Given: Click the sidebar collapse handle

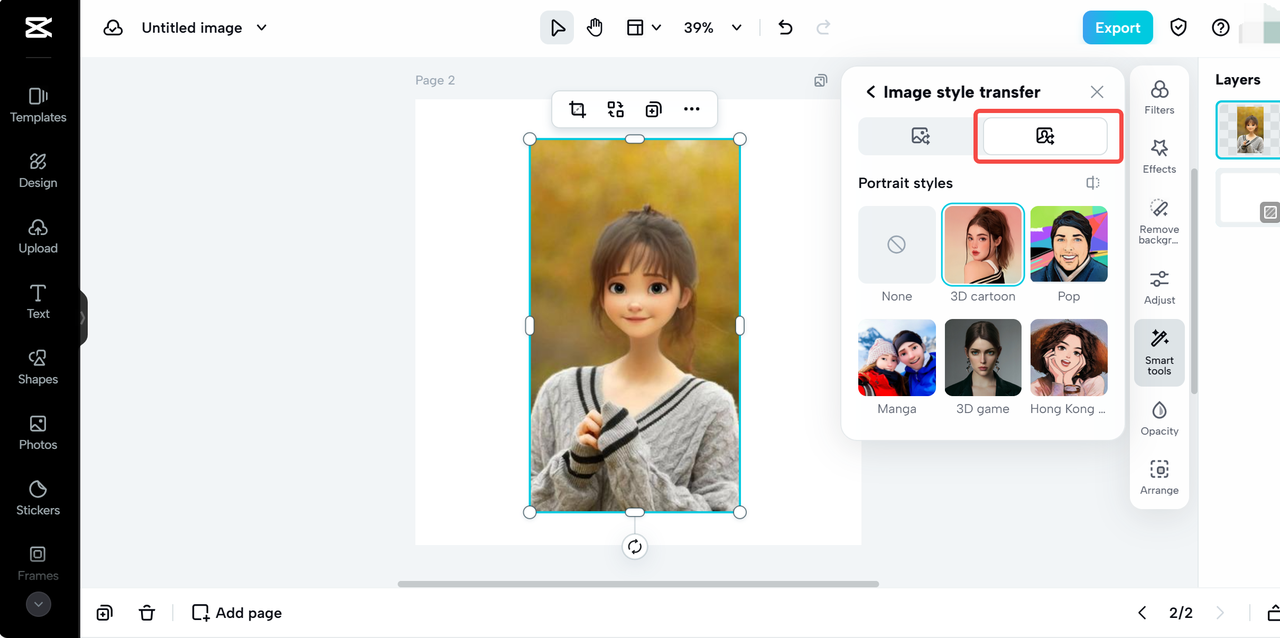Looking at the screenshot, I should point(83,318).
